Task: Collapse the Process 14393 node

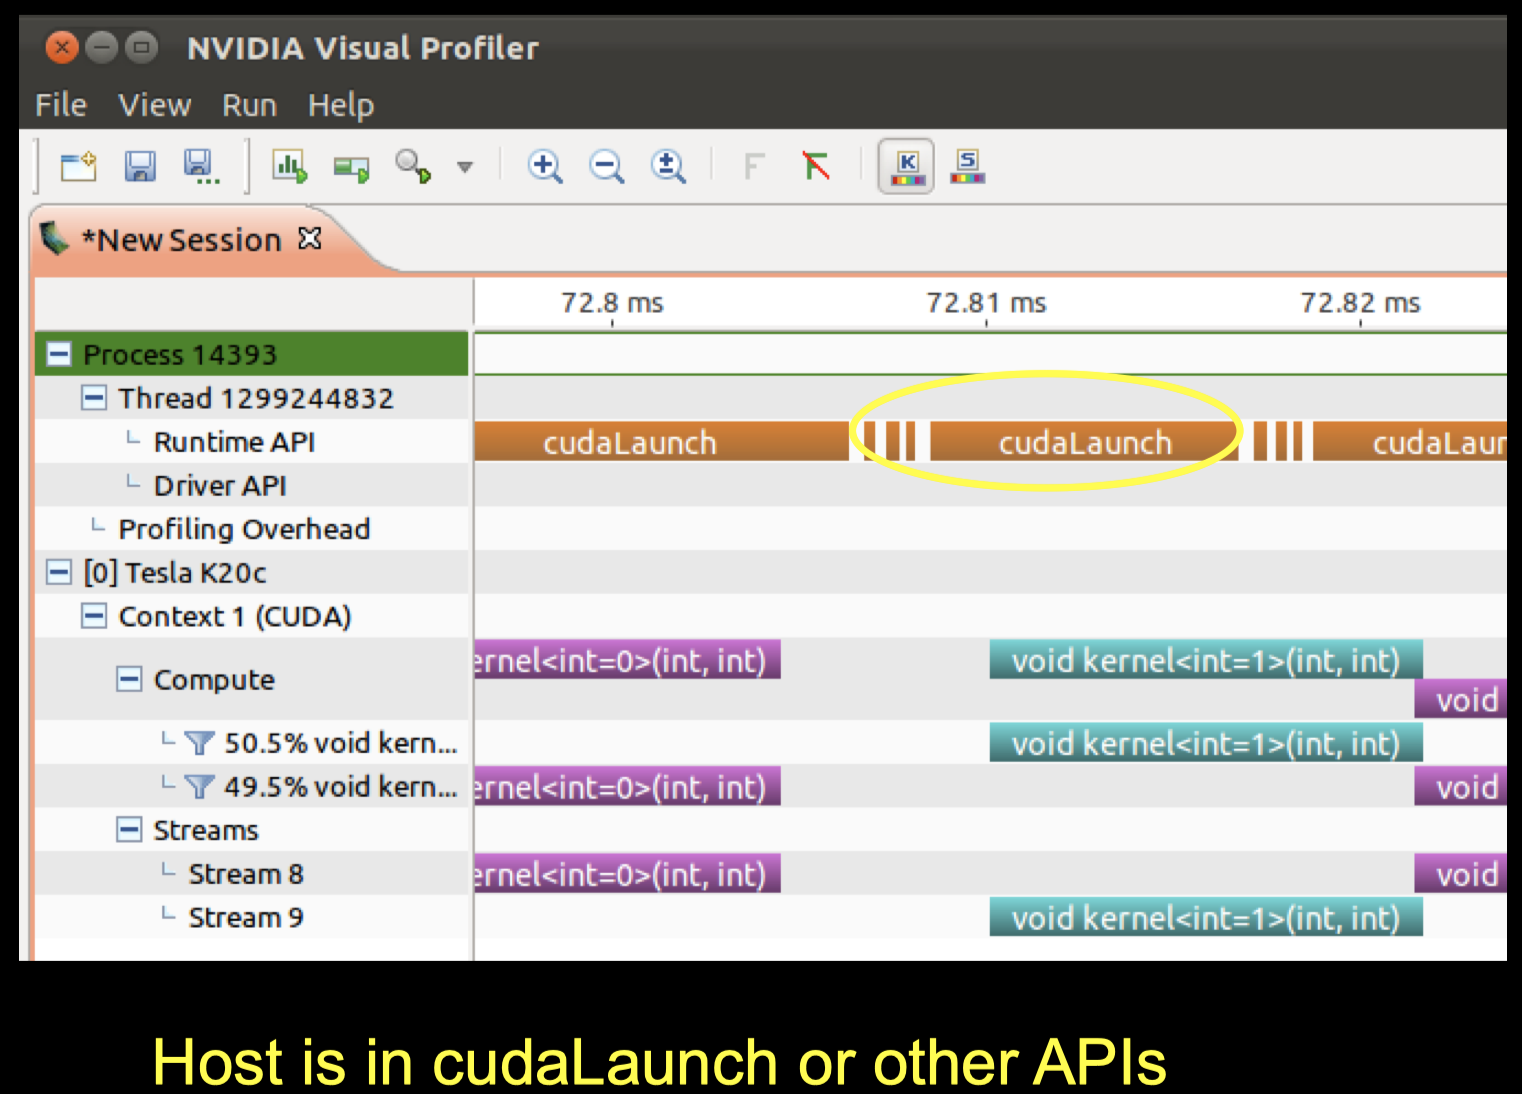Action: 58,354
